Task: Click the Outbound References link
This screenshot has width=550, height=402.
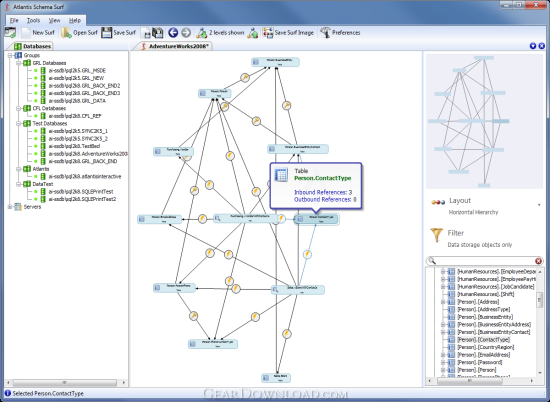Action: pyautogui.click(x=325, y=200)
